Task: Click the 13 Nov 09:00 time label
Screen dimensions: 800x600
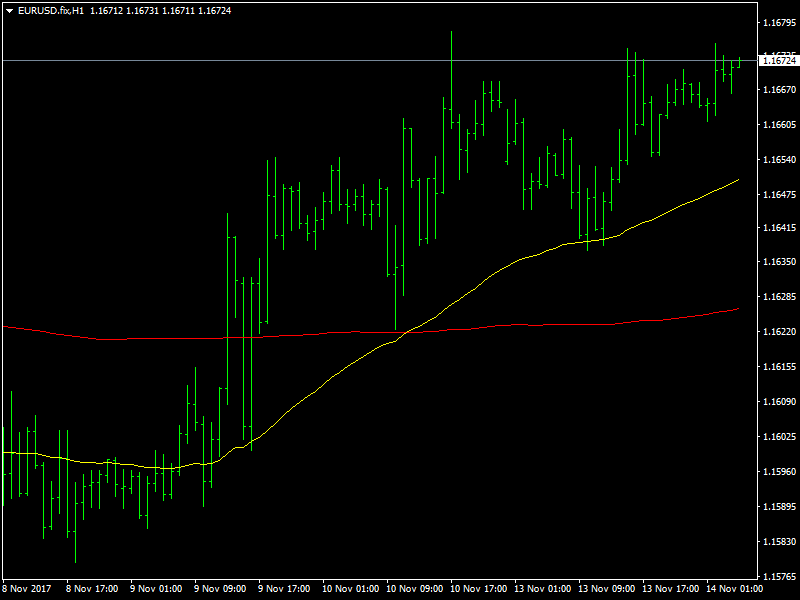Action: click(607, 589)
